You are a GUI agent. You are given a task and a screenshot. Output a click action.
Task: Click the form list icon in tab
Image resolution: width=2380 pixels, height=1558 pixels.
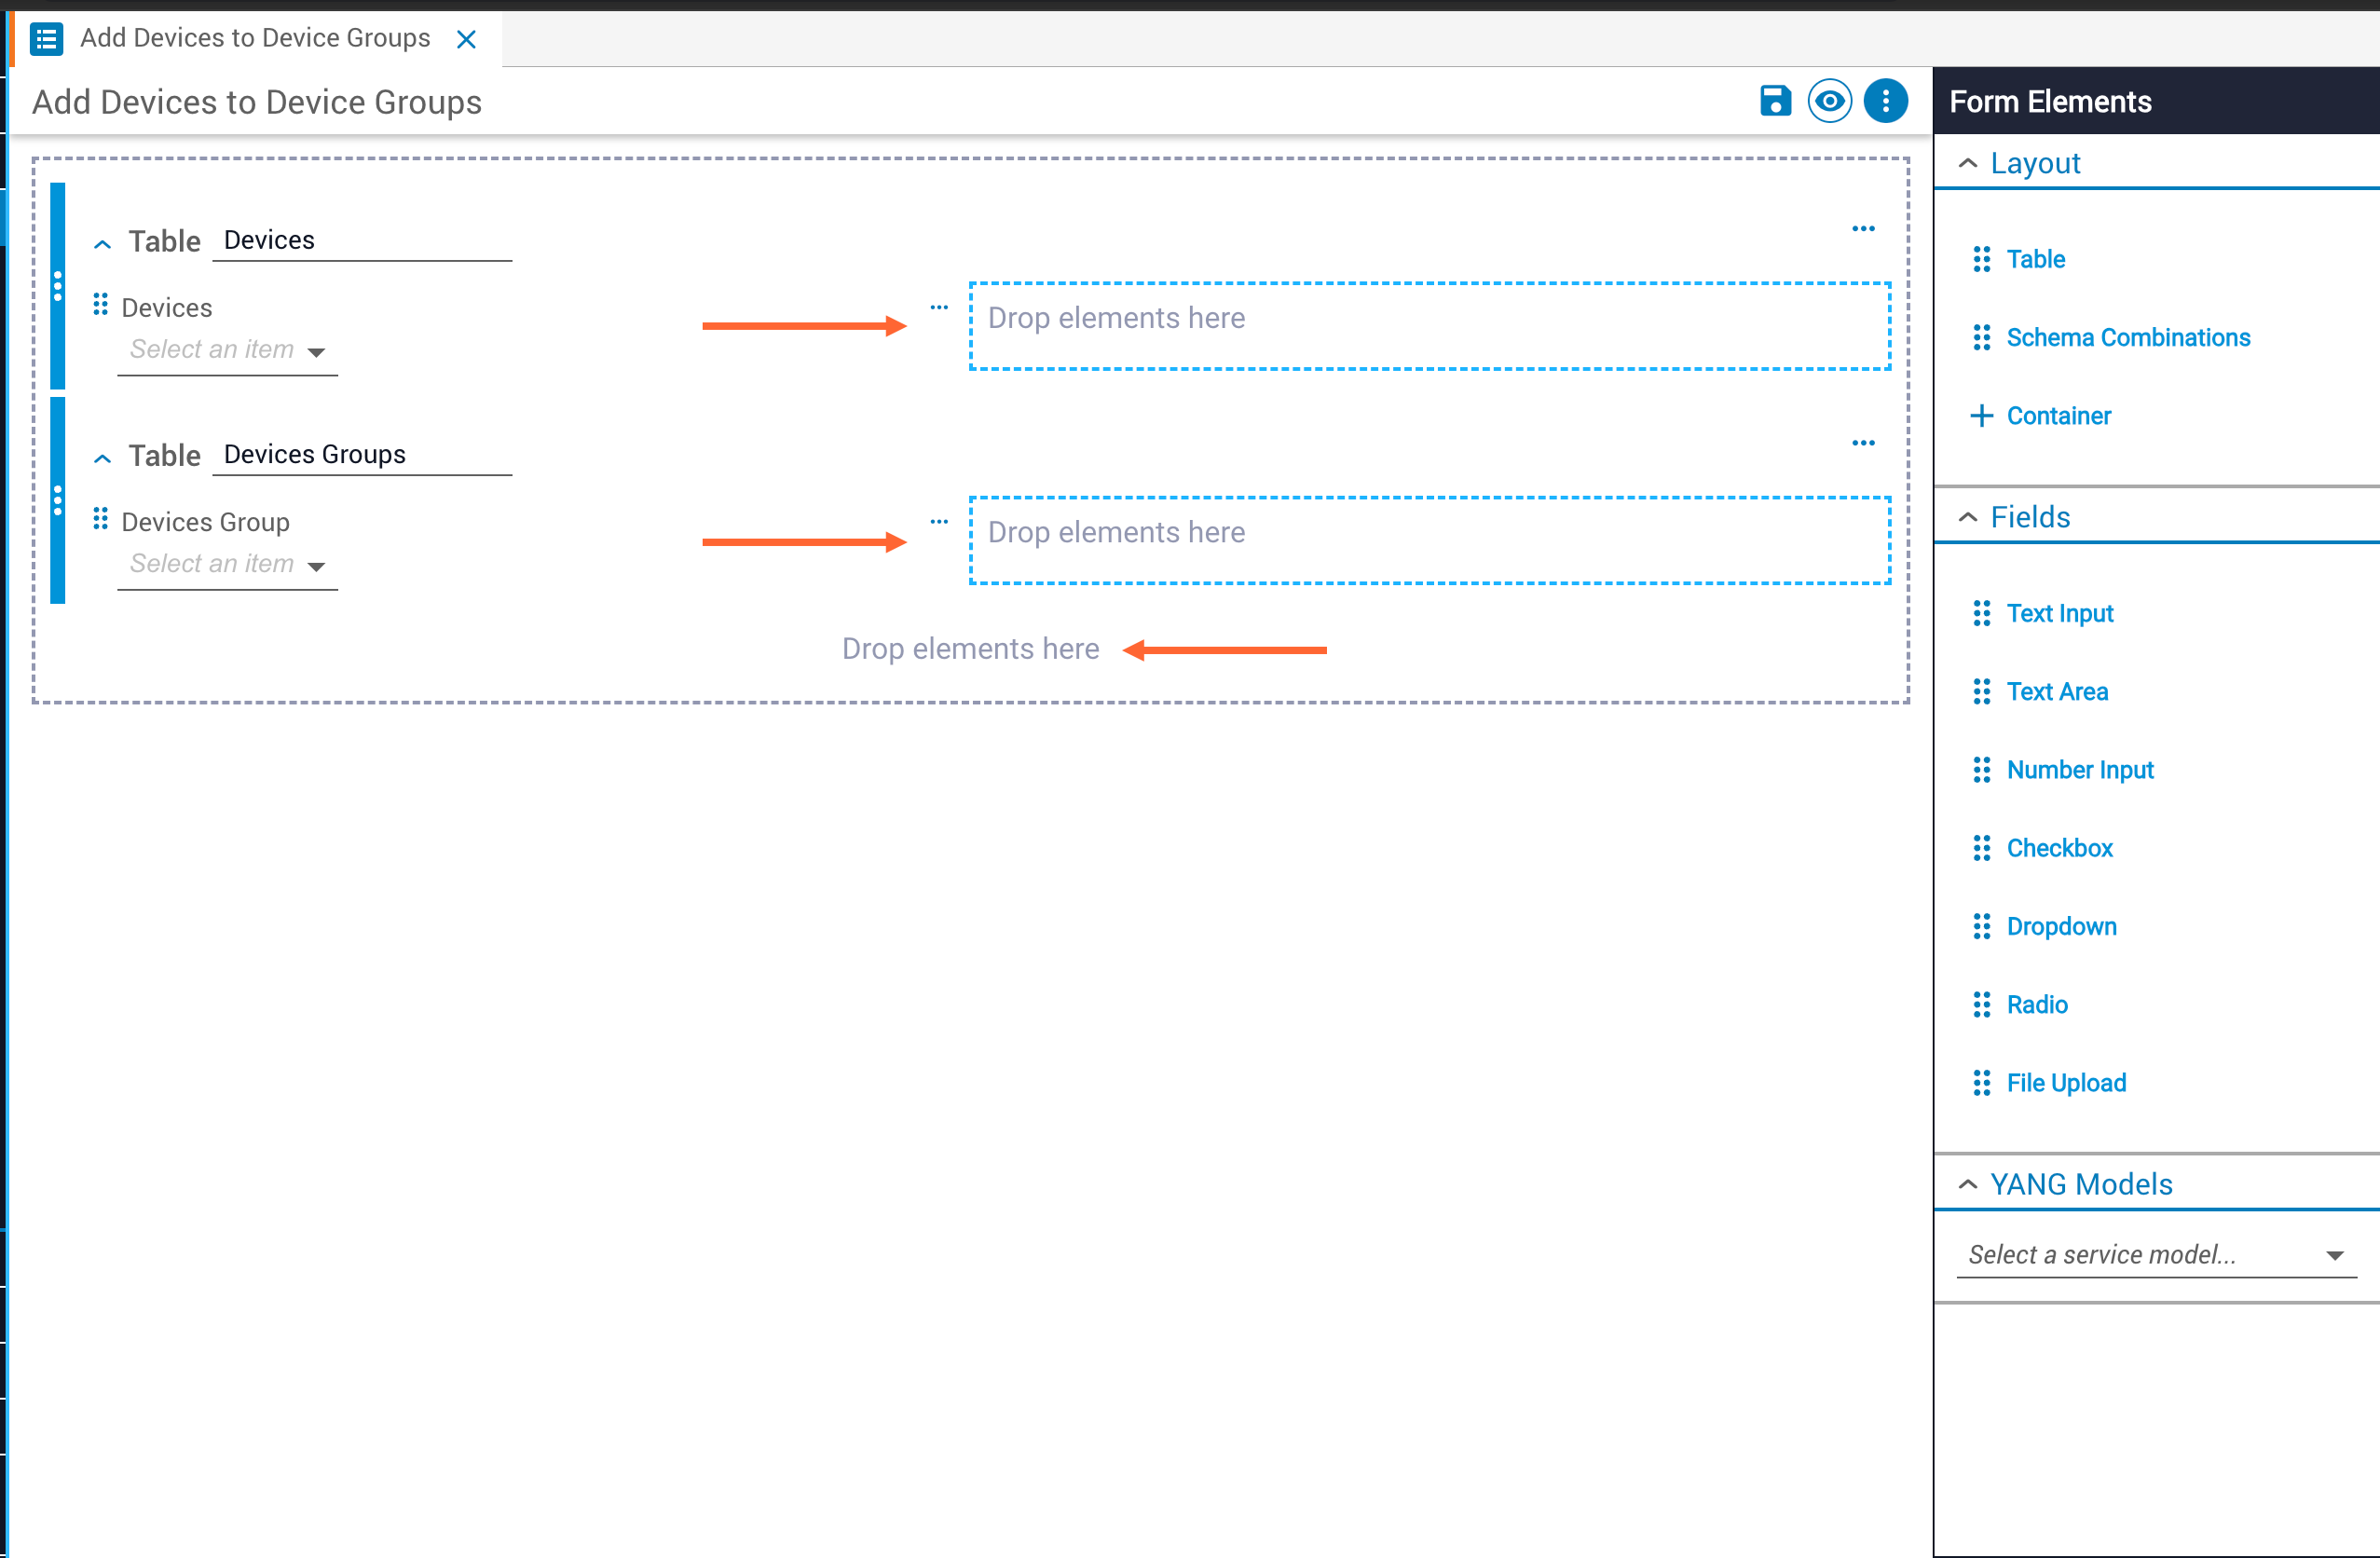click(x=46, y=39)
